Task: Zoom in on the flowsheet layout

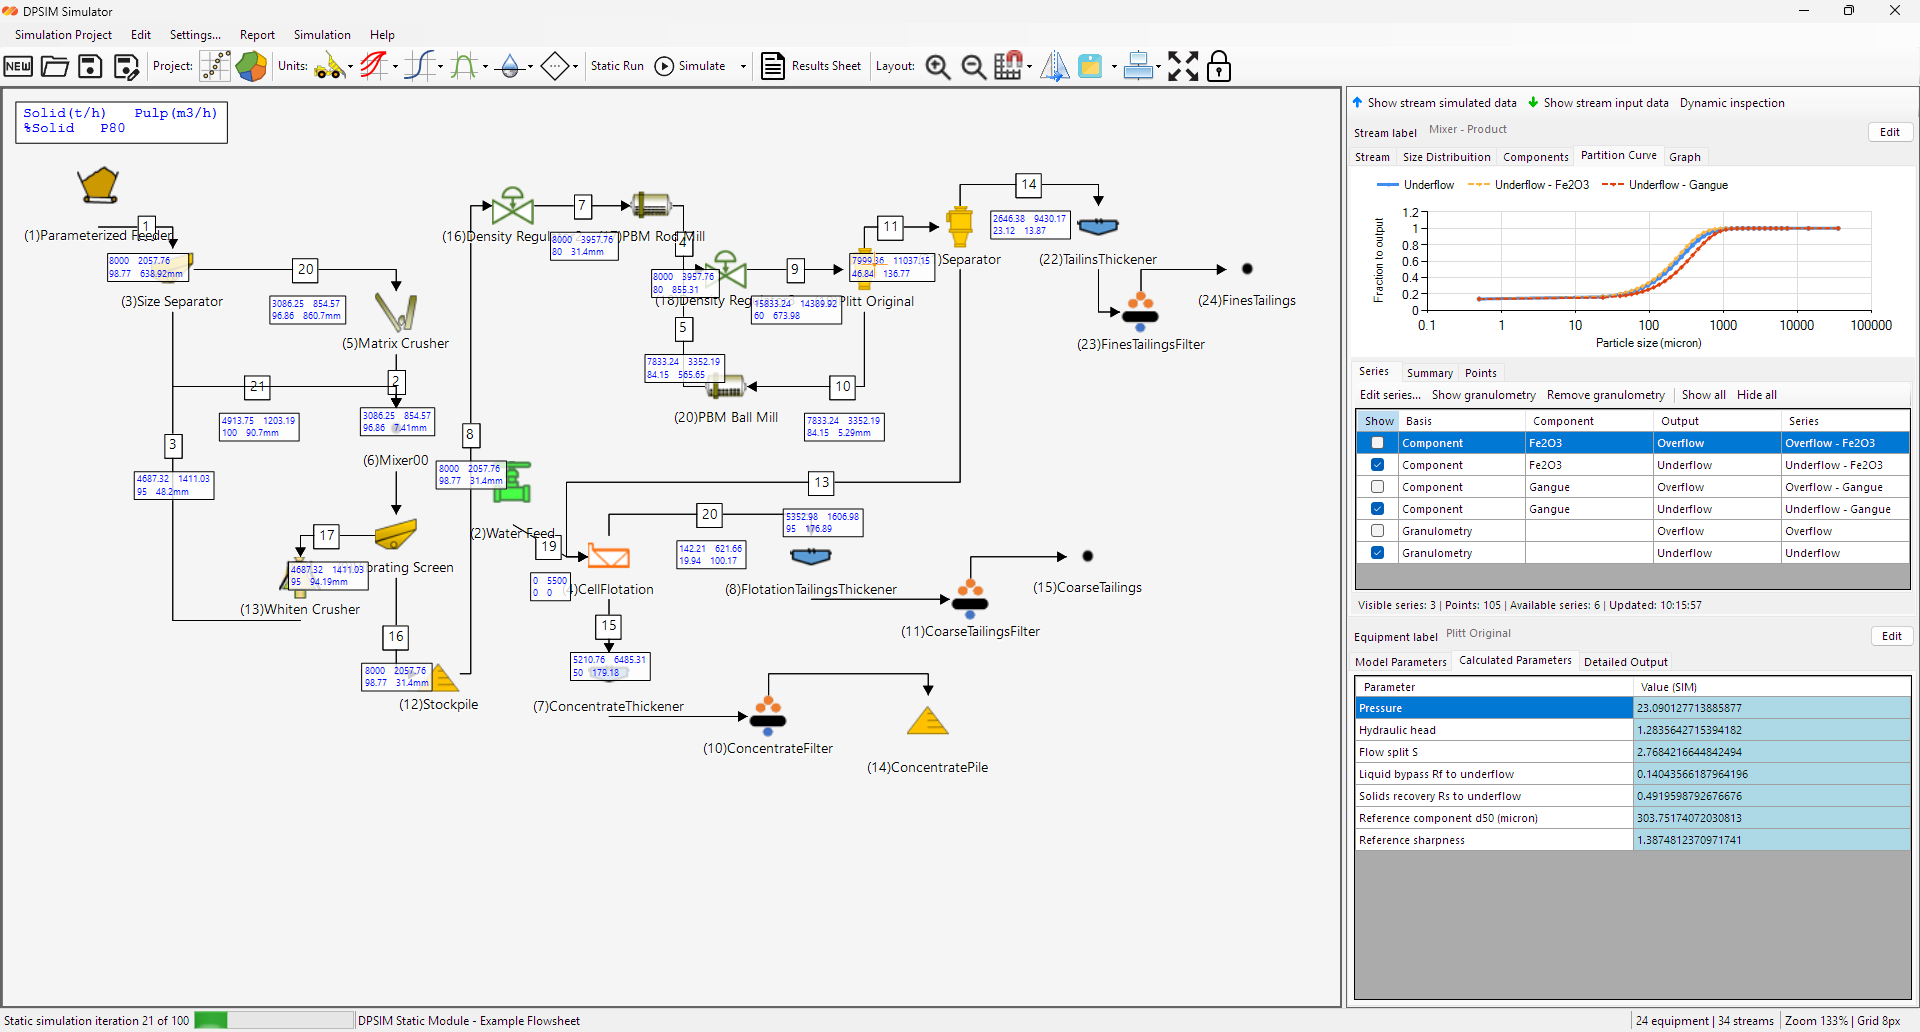Action: tap(938, 66)
